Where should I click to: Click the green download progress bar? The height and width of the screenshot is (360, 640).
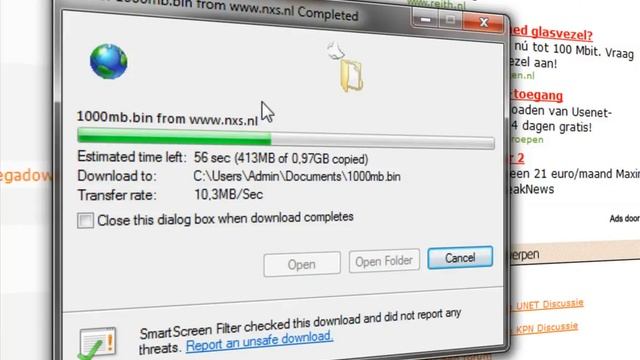coord(286,138)
